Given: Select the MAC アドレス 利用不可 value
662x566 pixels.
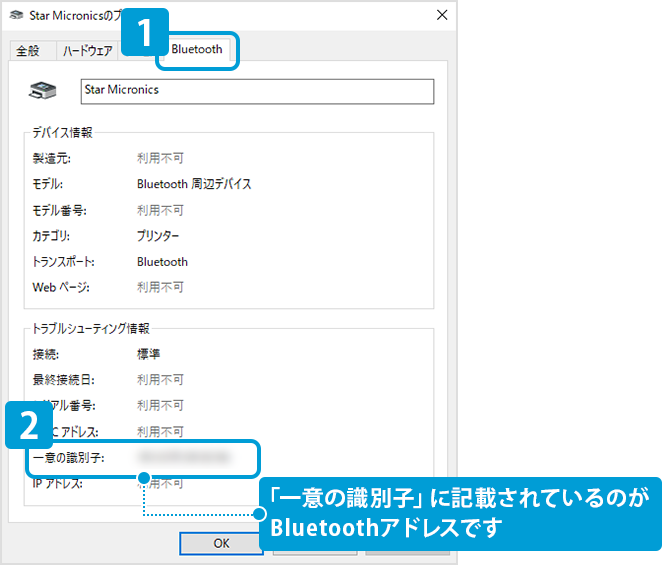Looking at the screenshot, I should (x=160, y=432).
